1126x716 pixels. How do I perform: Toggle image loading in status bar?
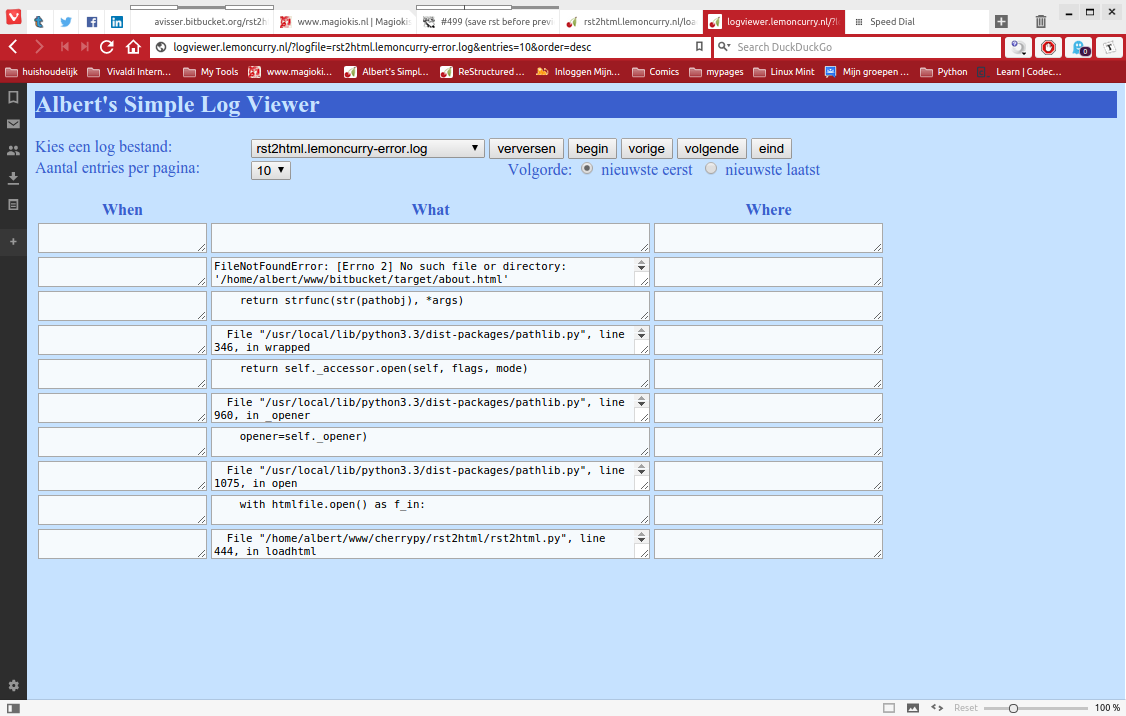click(913, 708)
